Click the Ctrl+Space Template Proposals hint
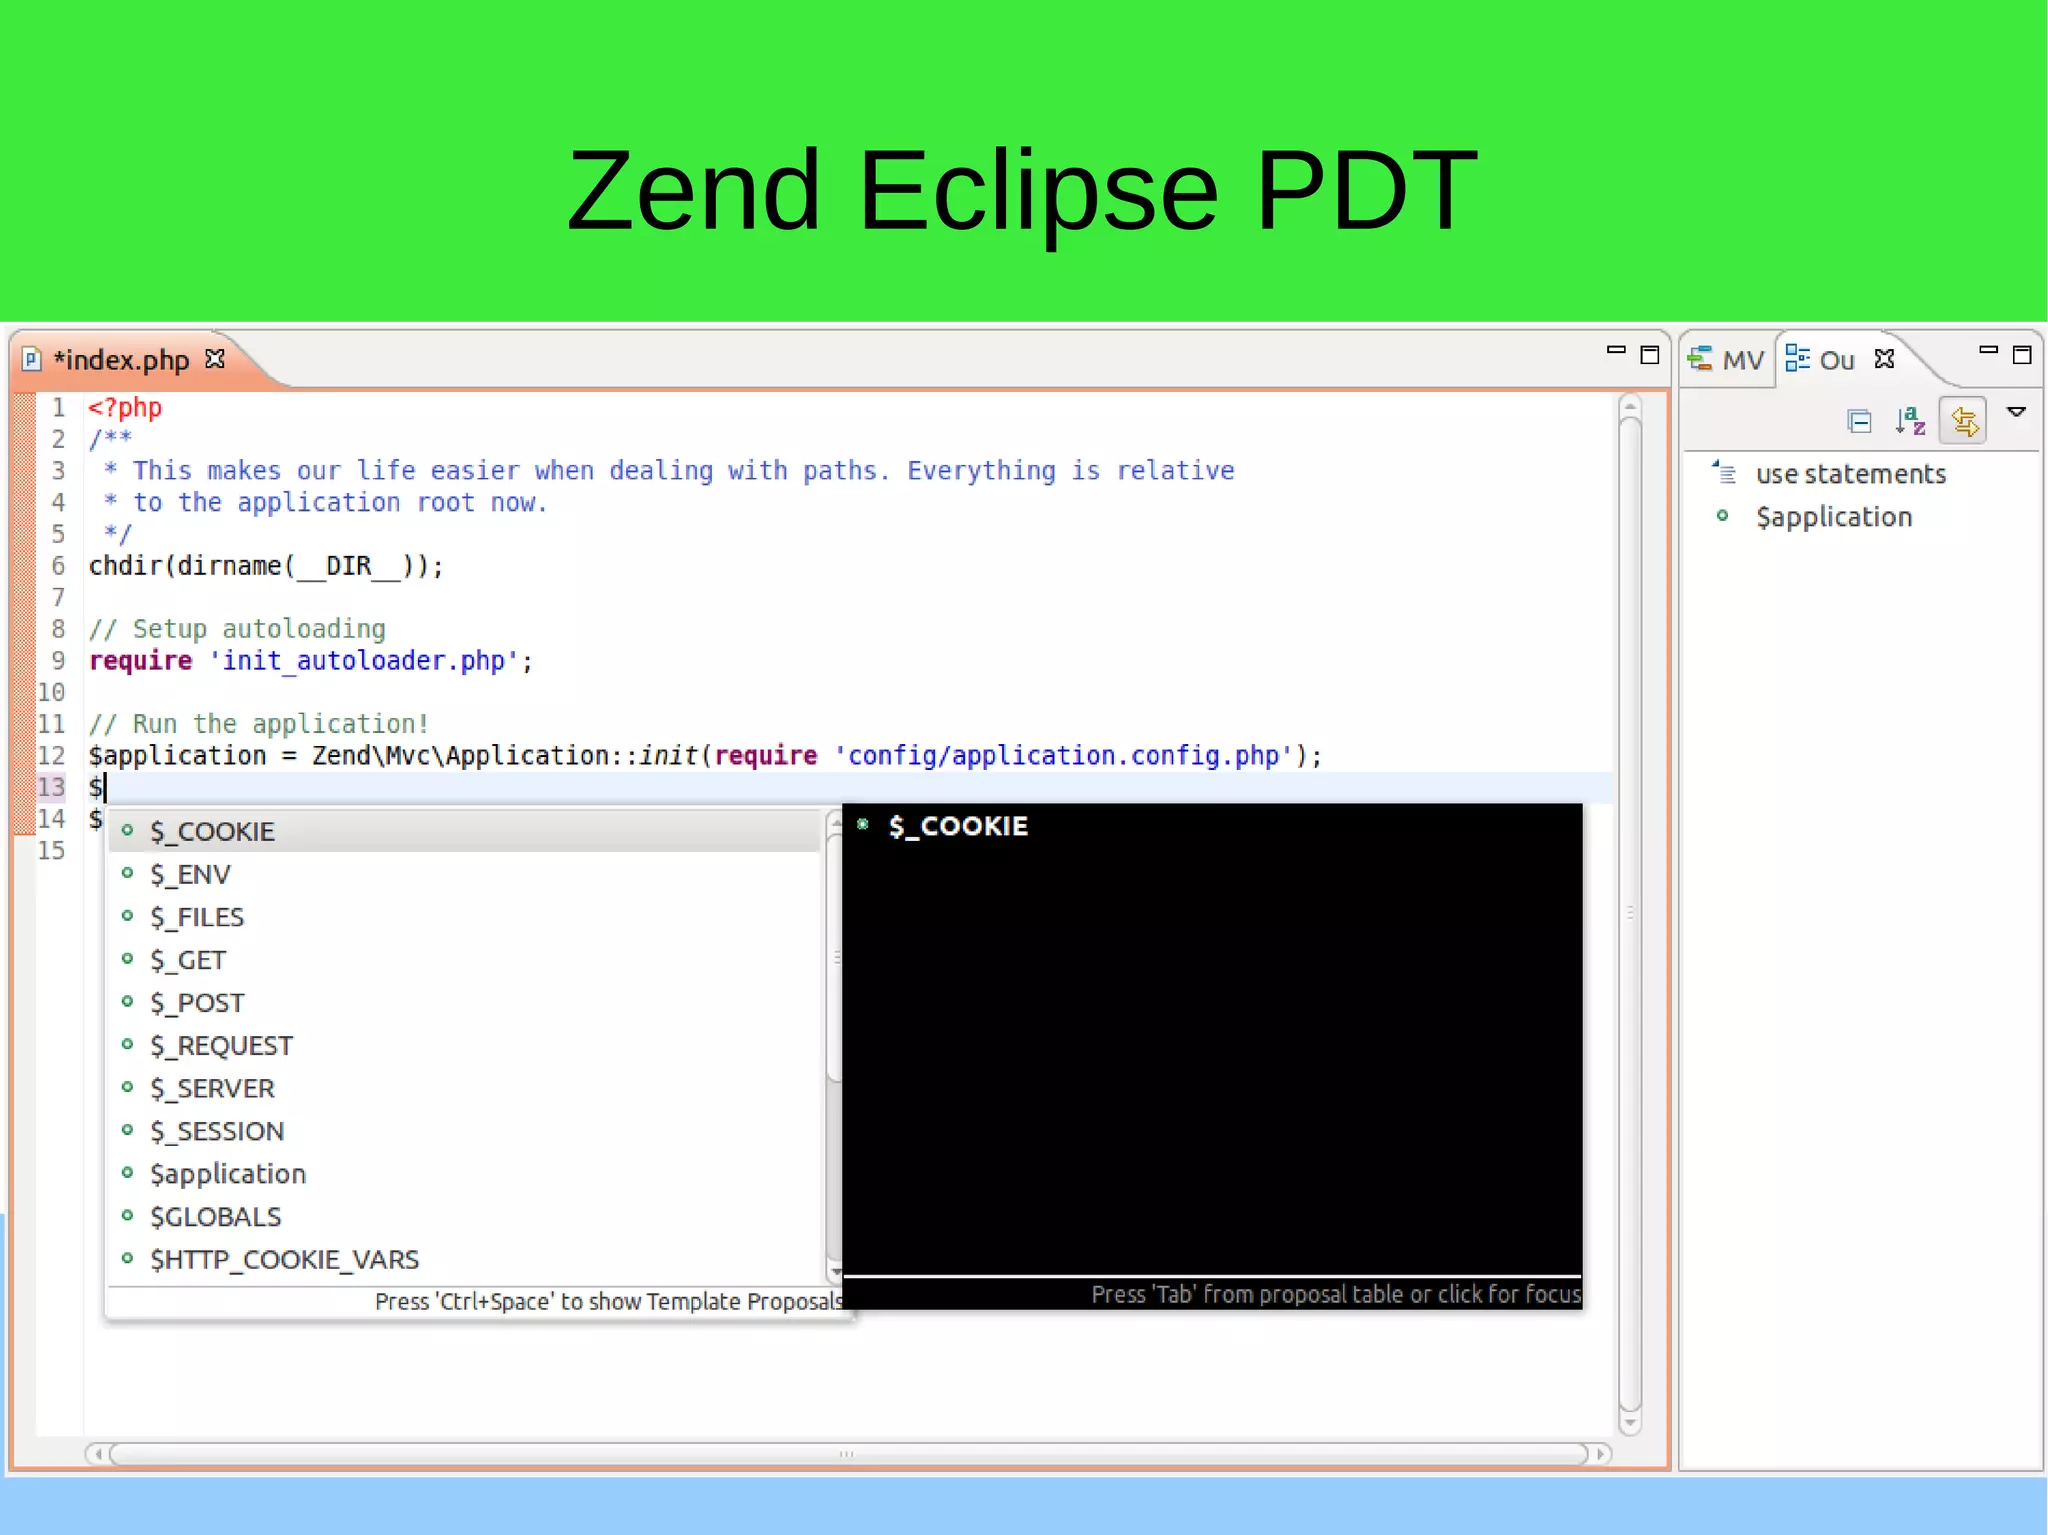Viewport: 2048px width, 1535px height. click(x=609, y=1301)
